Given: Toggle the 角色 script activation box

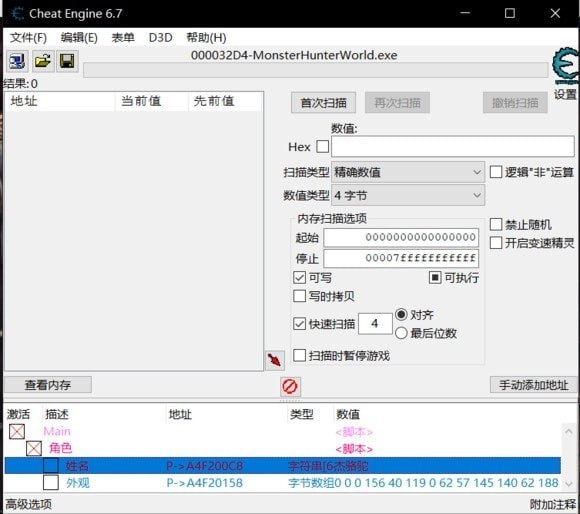Looking at the screenshot, I should pos(34,449).
